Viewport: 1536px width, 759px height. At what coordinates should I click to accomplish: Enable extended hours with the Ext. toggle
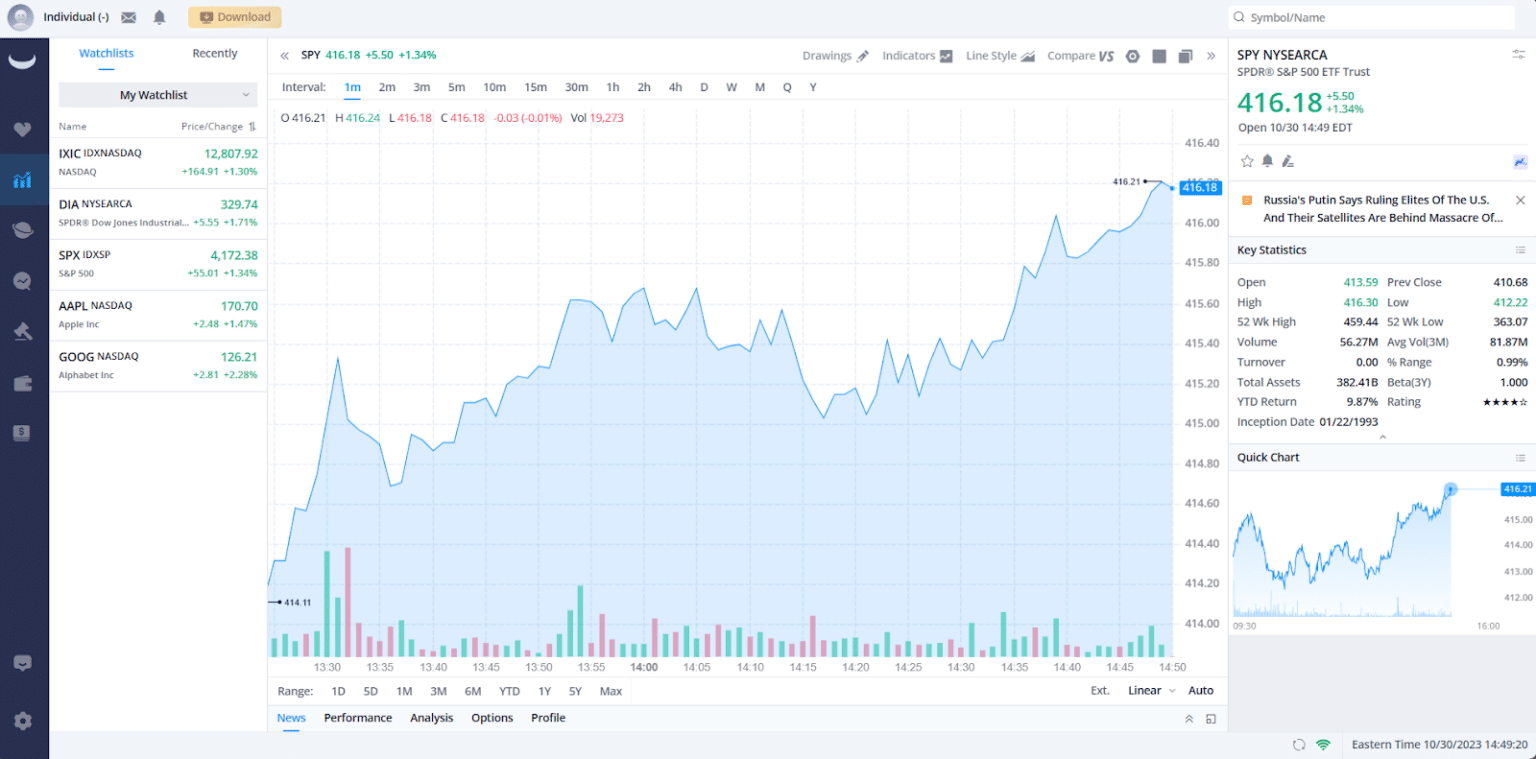tap(1100, 690)
